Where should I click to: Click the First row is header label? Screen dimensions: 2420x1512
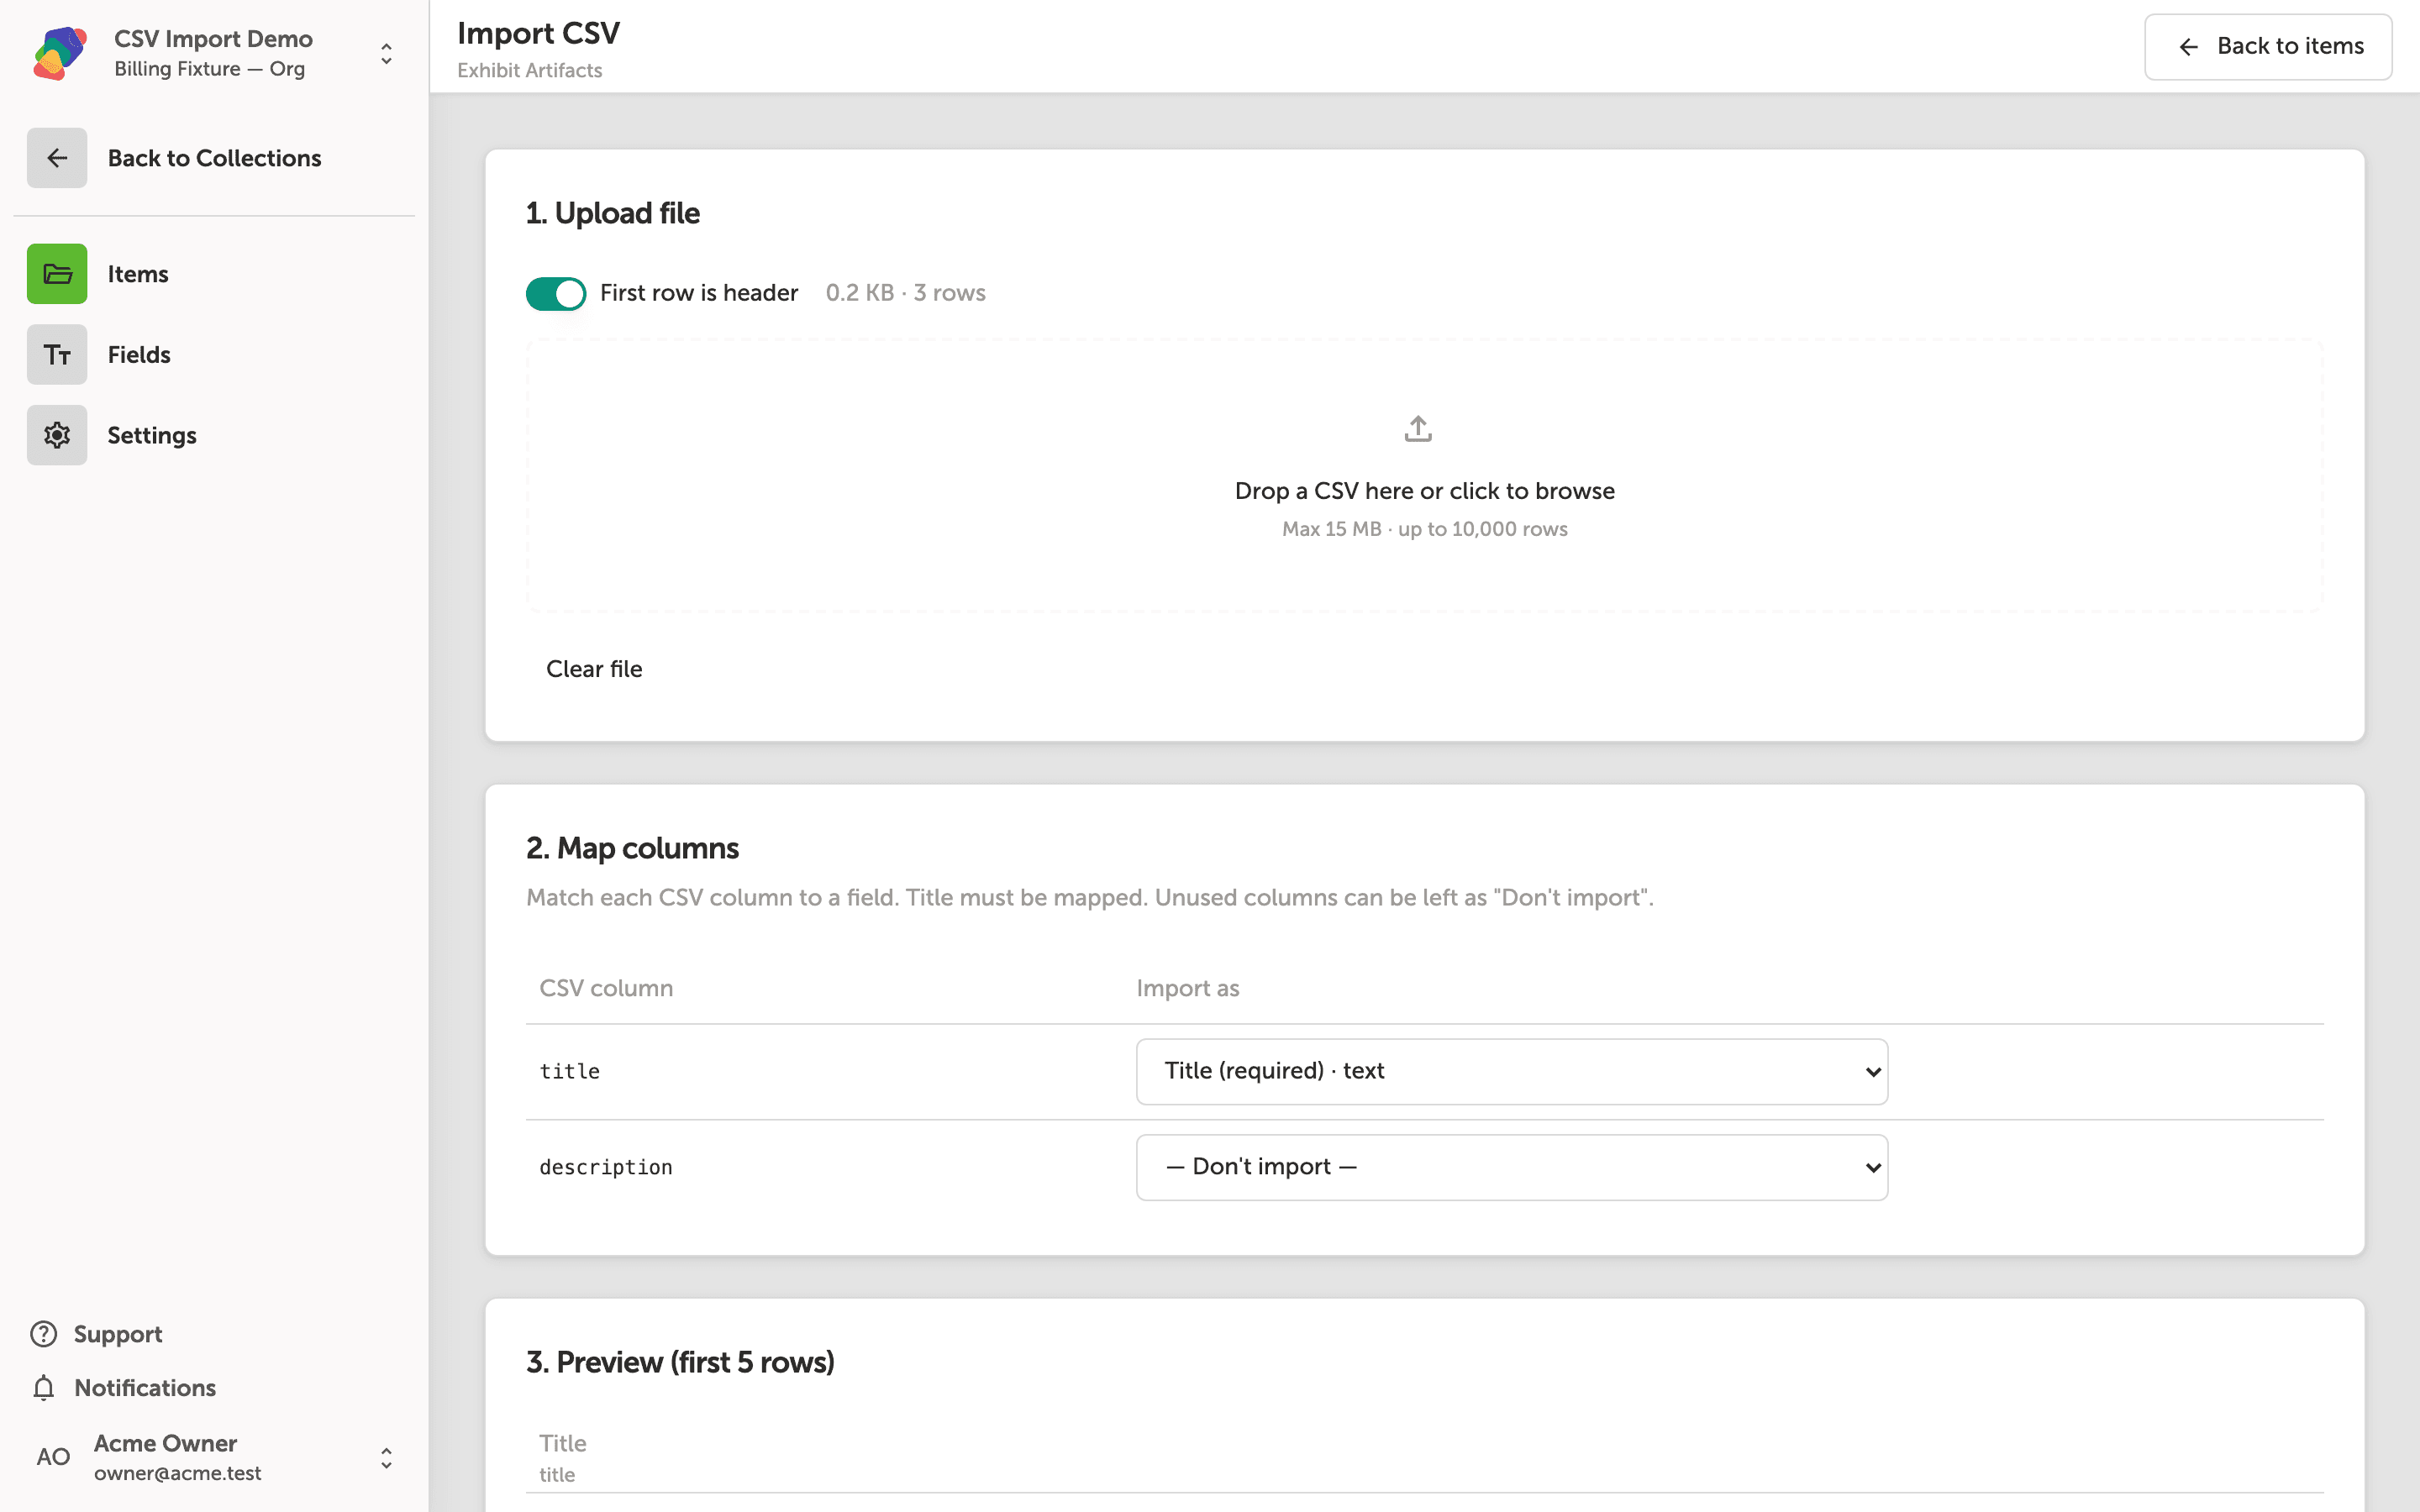tap(699, 293)
